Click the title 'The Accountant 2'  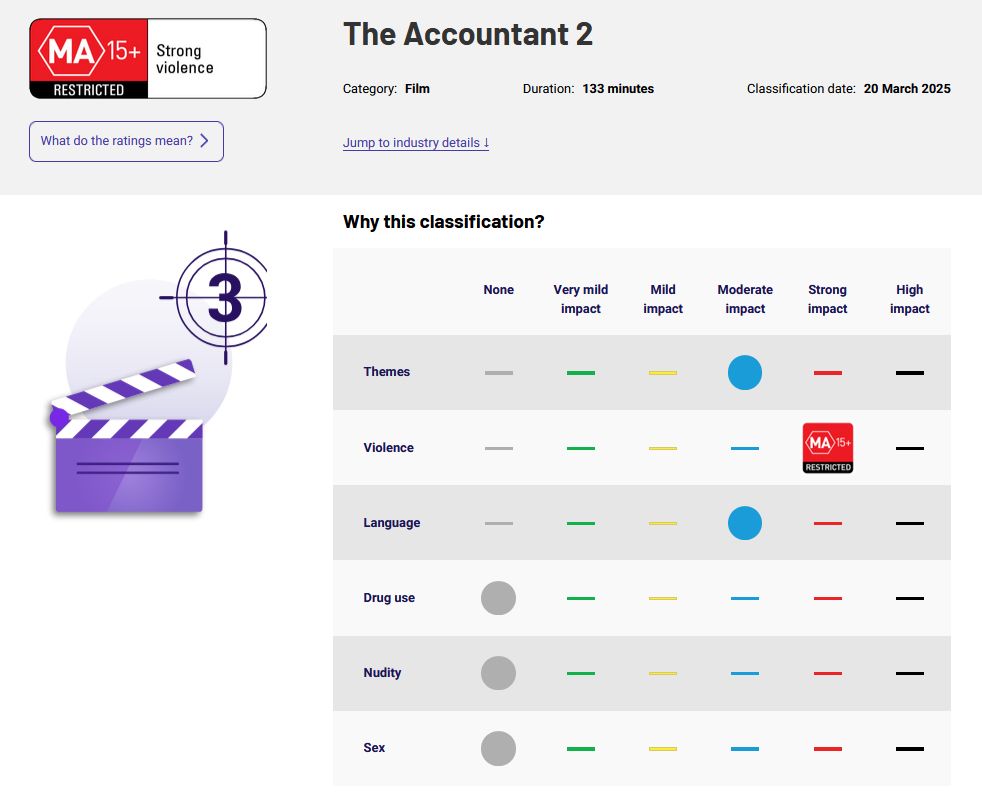[468, 34]
